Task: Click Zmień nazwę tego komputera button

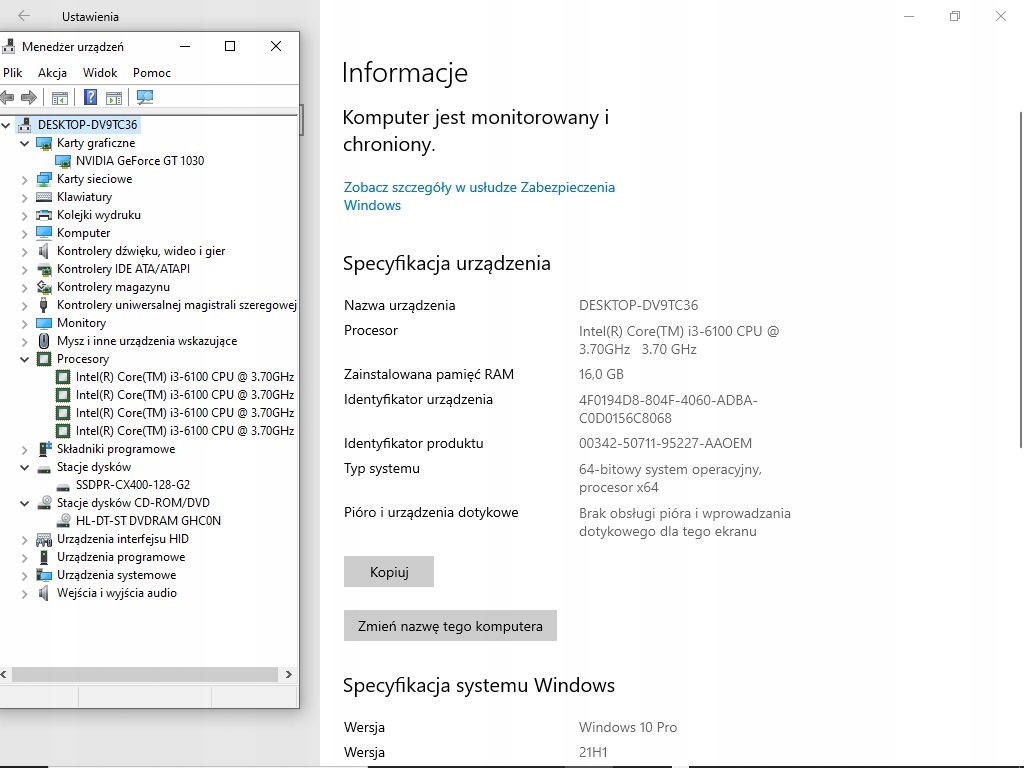Action: (x=450, y=626)
